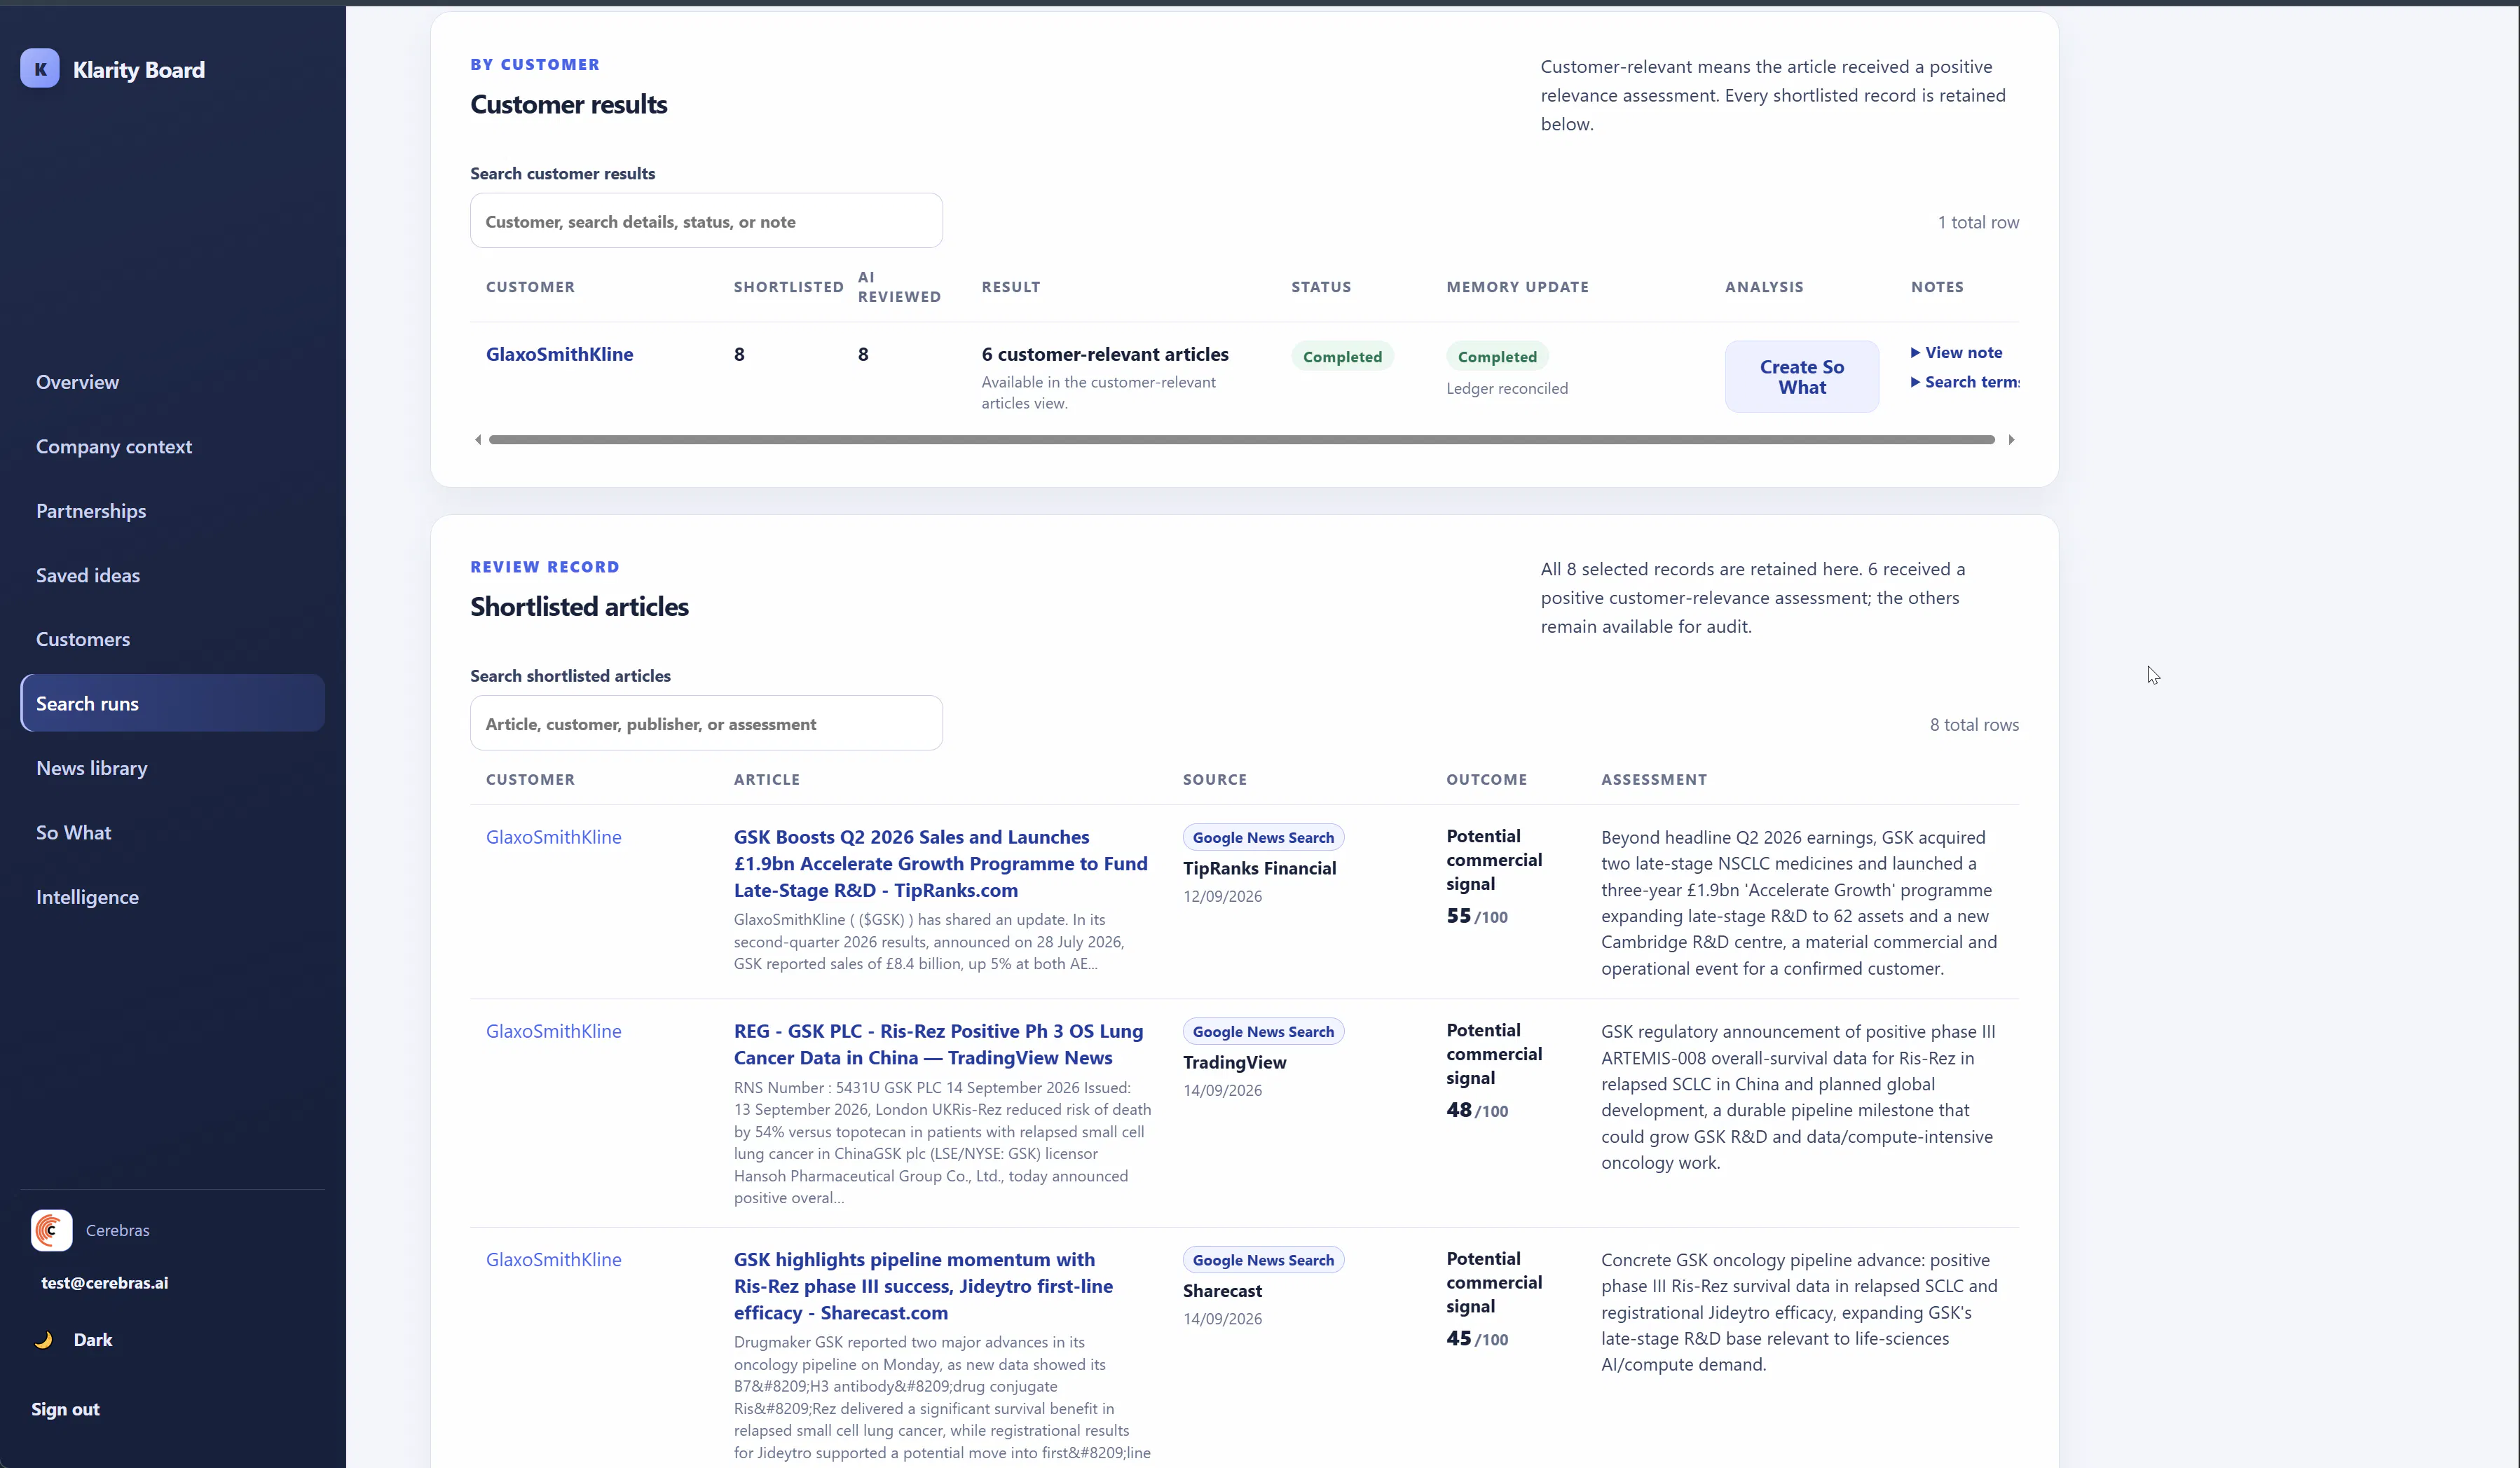This screenshot has width=2520, height=1468.
Task: Click the '1 total row' count
Action: click(1978, 222)
